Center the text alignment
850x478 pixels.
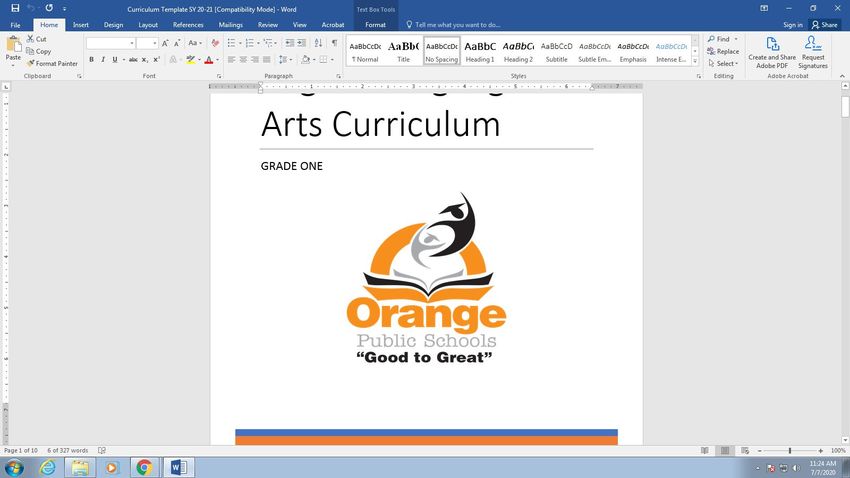pos(243,60)
